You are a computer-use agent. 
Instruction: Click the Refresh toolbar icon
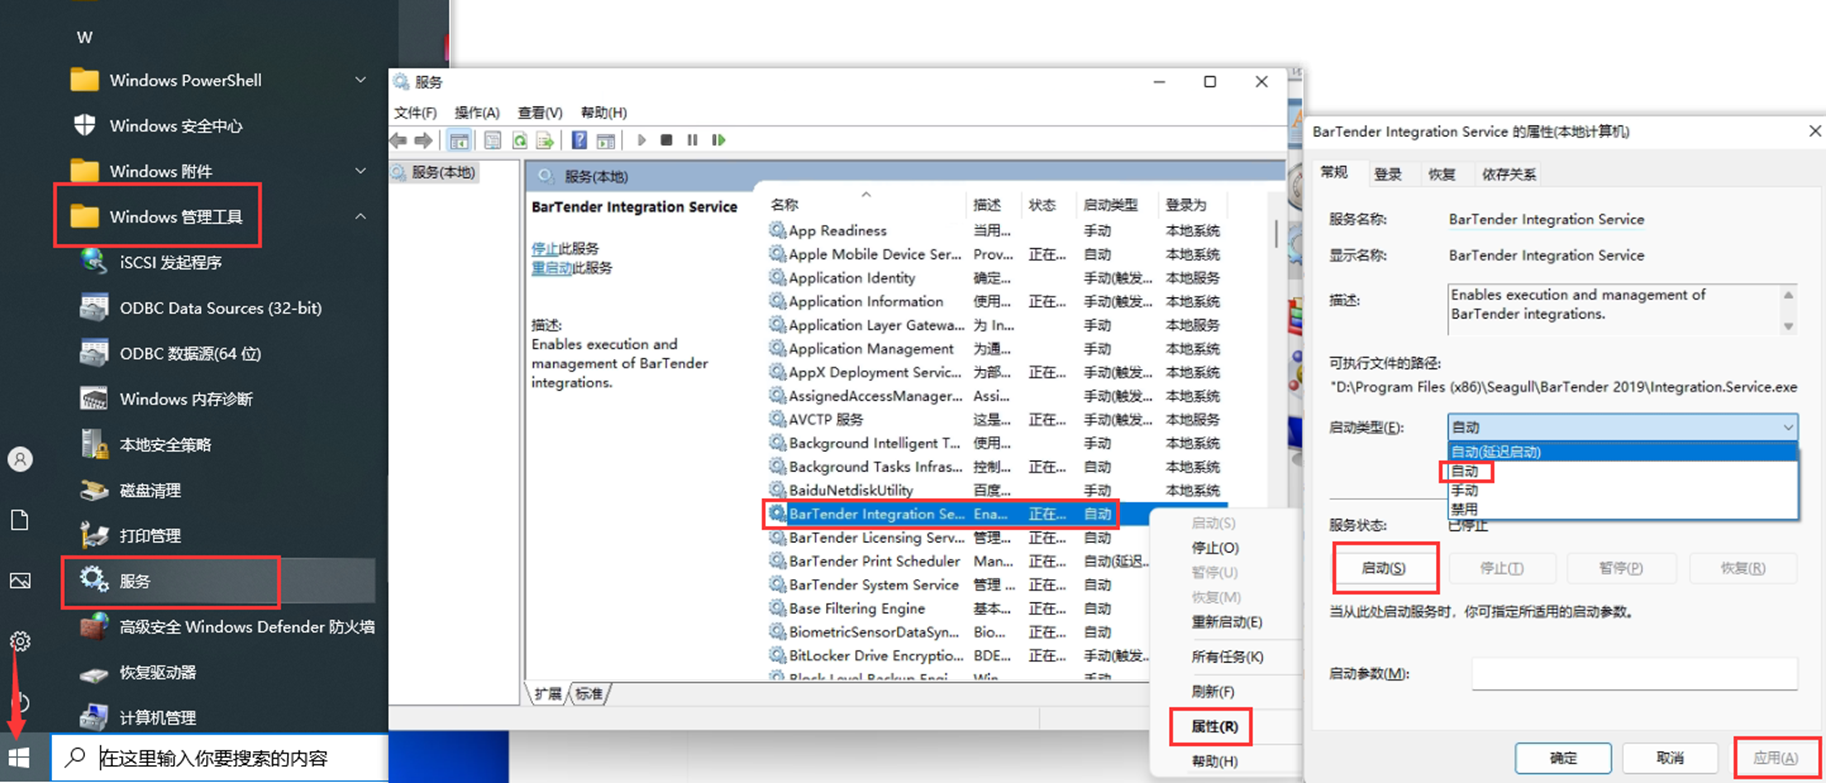click(520, 140)
